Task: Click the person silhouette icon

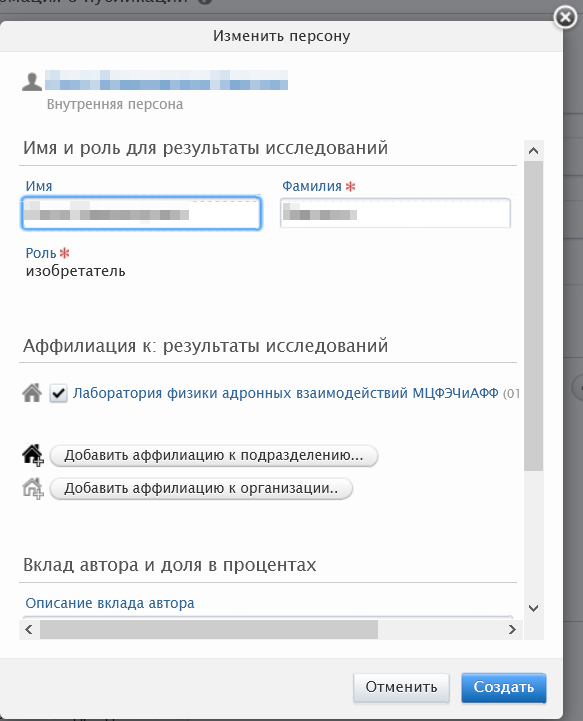Action: tap(32, 82)
